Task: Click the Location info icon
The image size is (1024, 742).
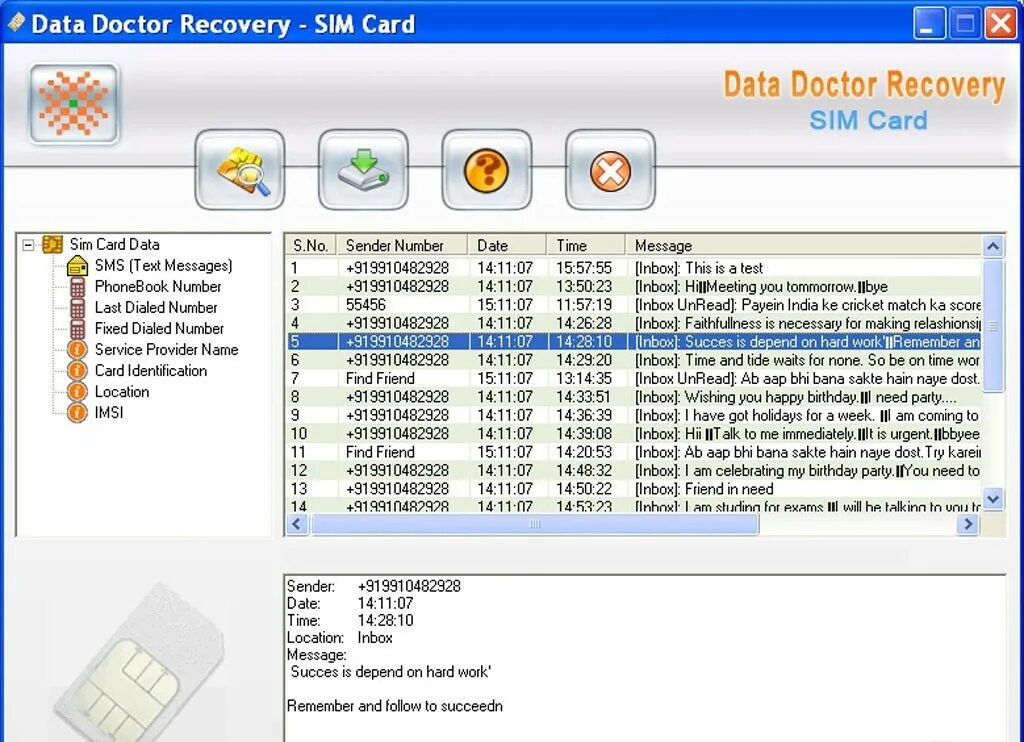Action: 77,391
